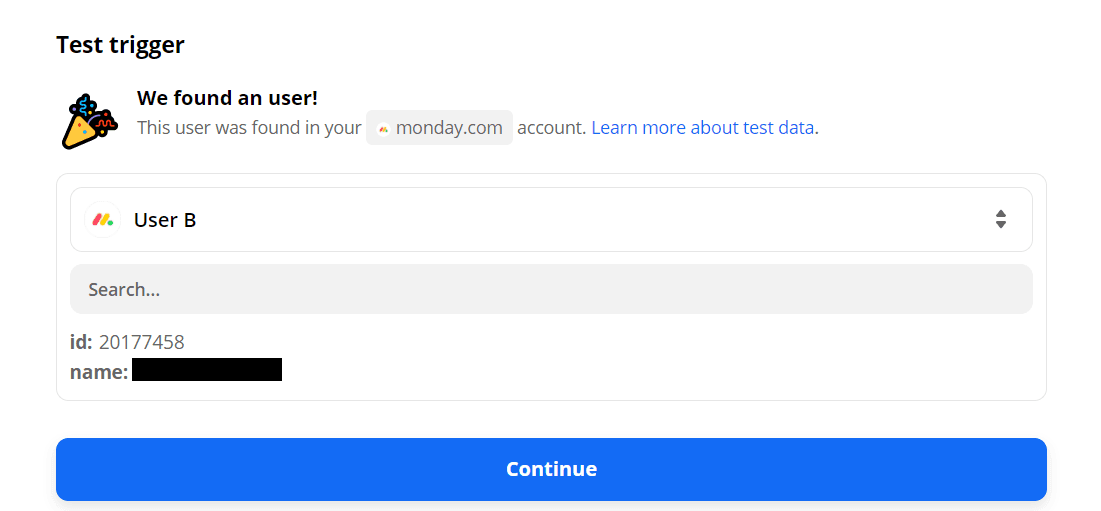Select the id value 20177458
This screenshot has height=511, width=1101.
pos(142,343)
